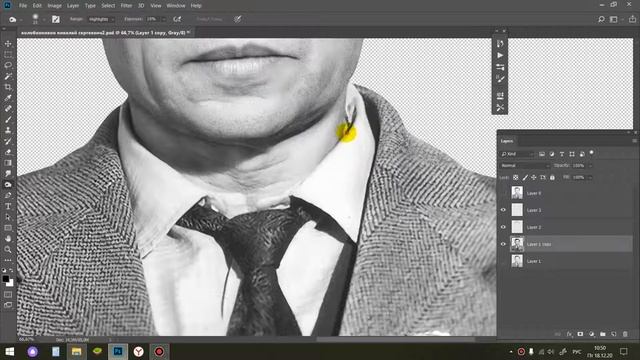Select the Healing Brush tool
Screen dimensions: 640x360
[8, 109]
